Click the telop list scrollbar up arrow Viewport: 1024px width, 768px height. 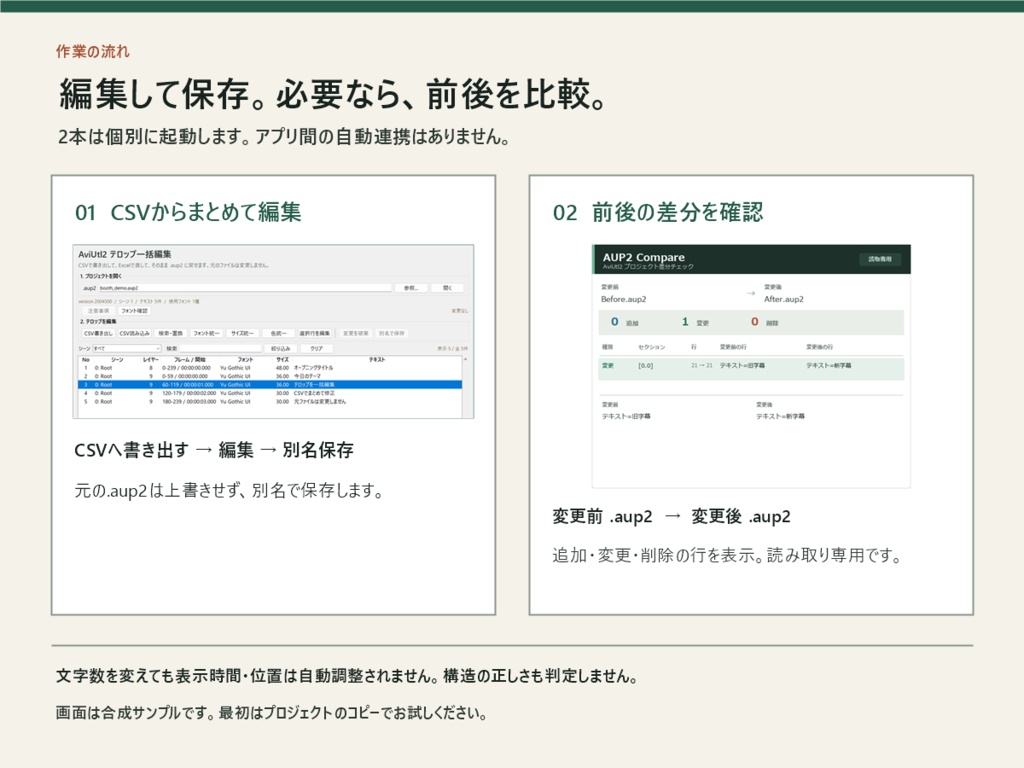click(466, 359)
